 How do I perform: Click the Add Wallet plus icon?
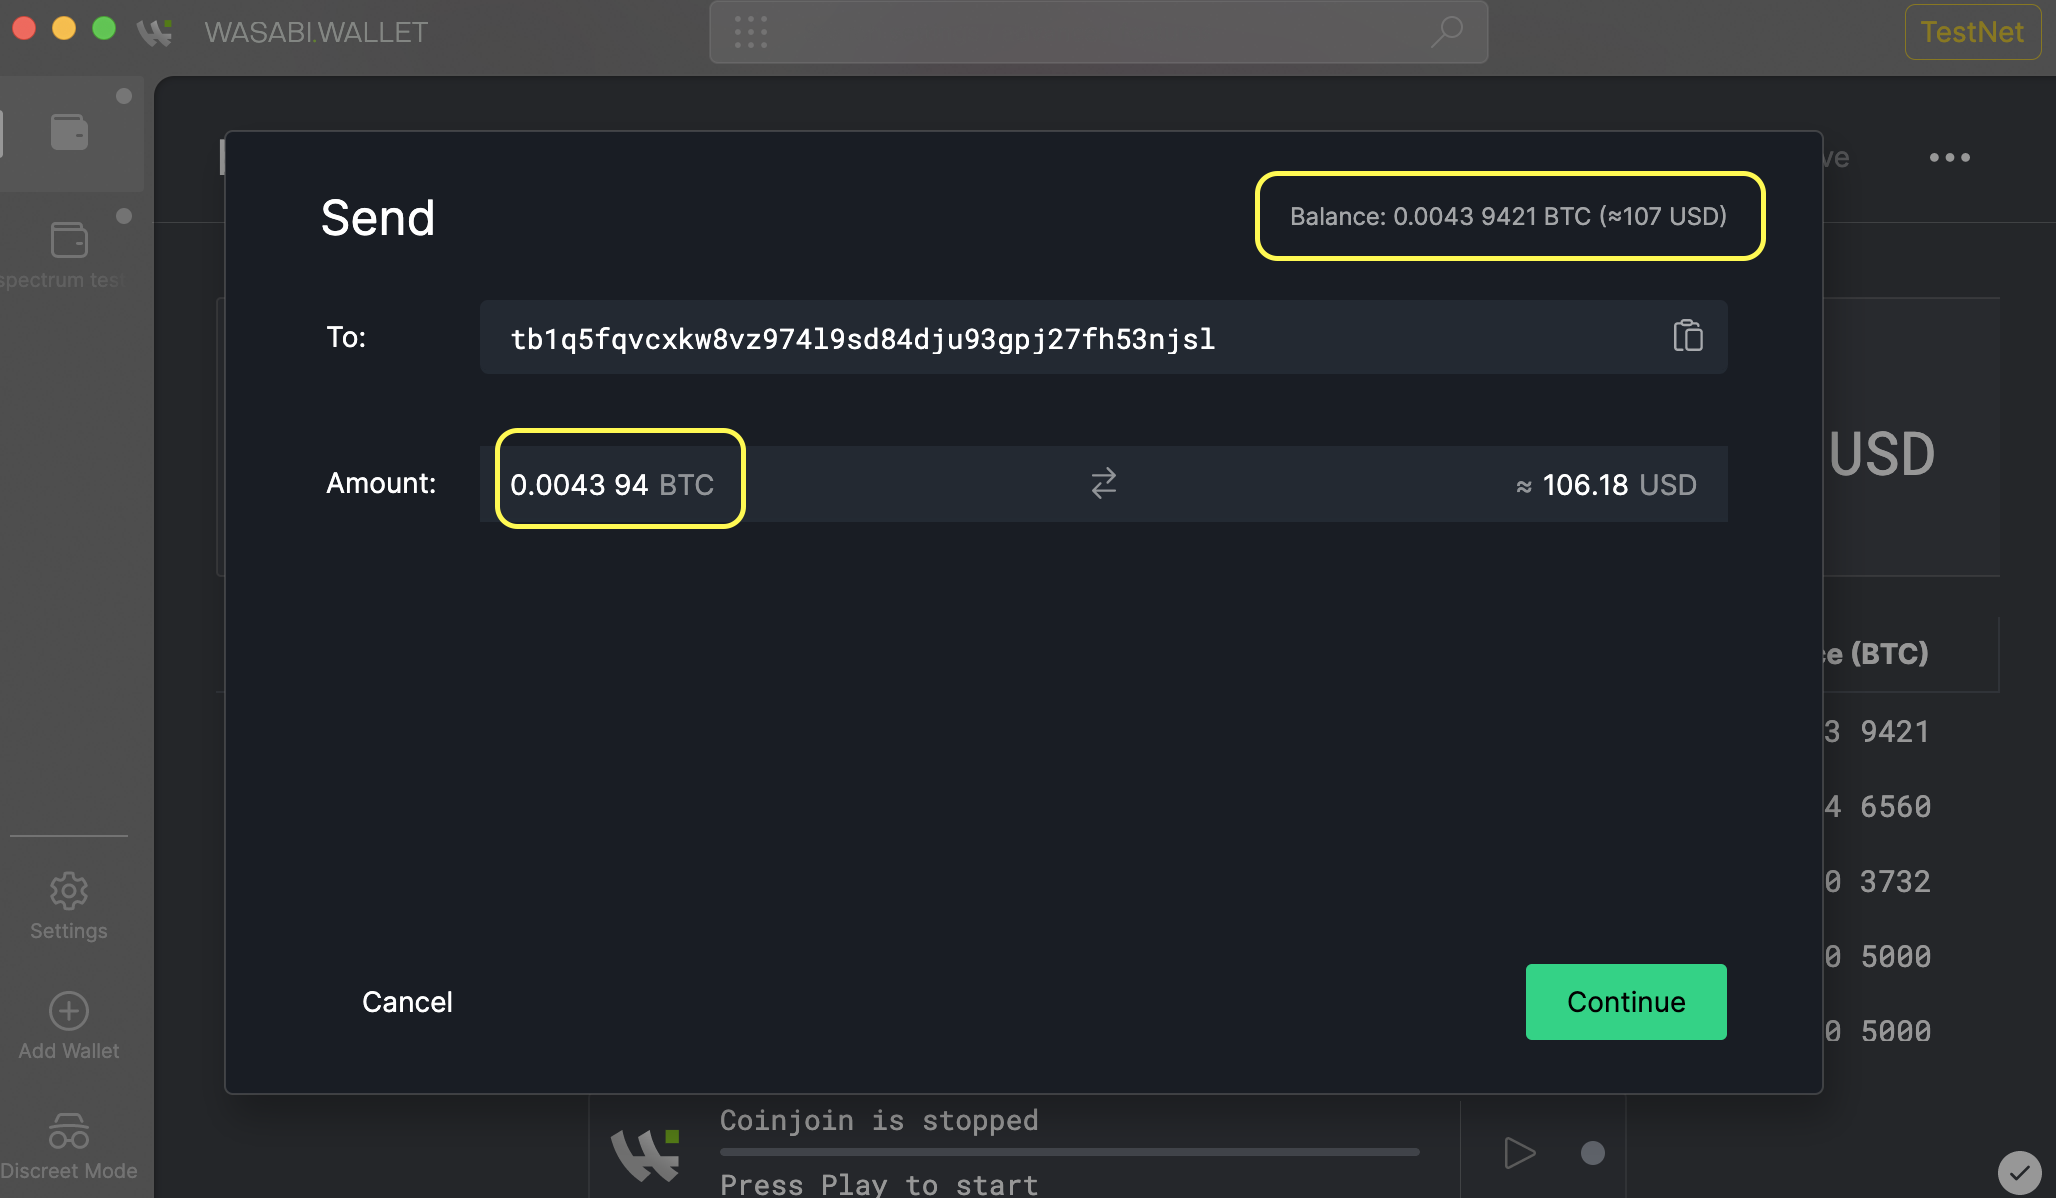click(x=69, y=1011)
